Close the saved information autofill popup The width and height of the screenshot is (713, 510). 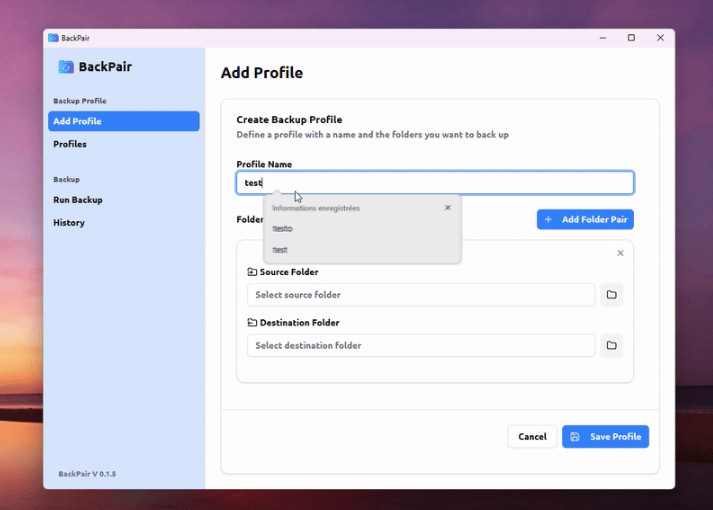447,208
